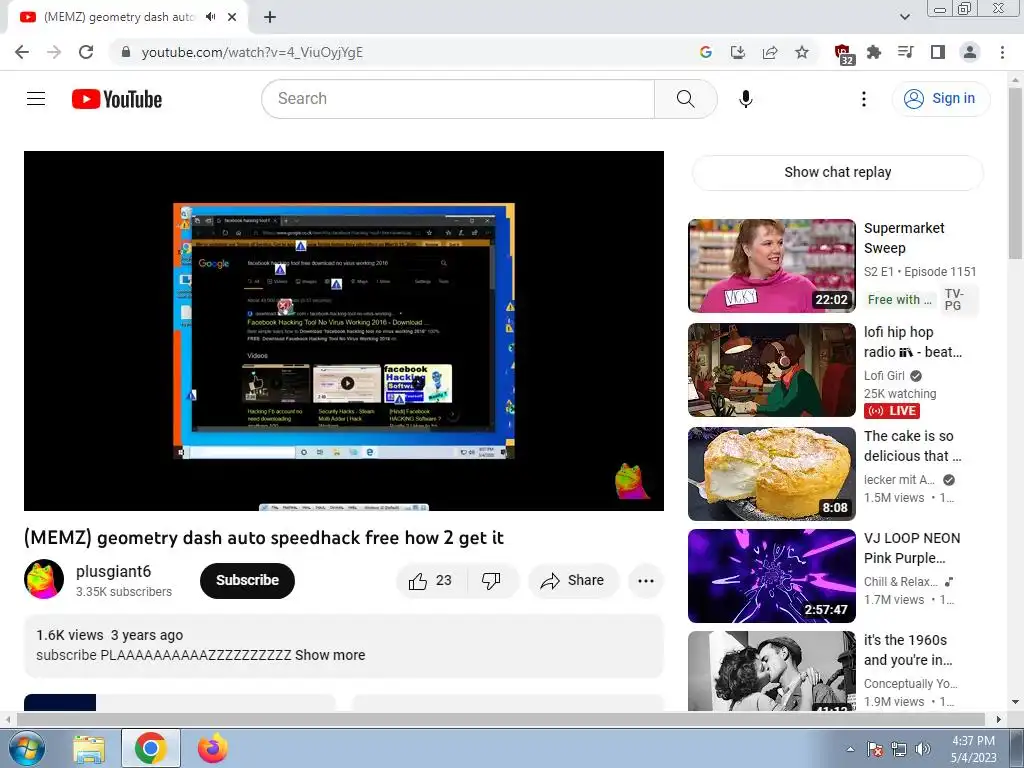
Task: Open the Extensions puzzle menu
Action: pyautogui.click(x=874, y=52)
